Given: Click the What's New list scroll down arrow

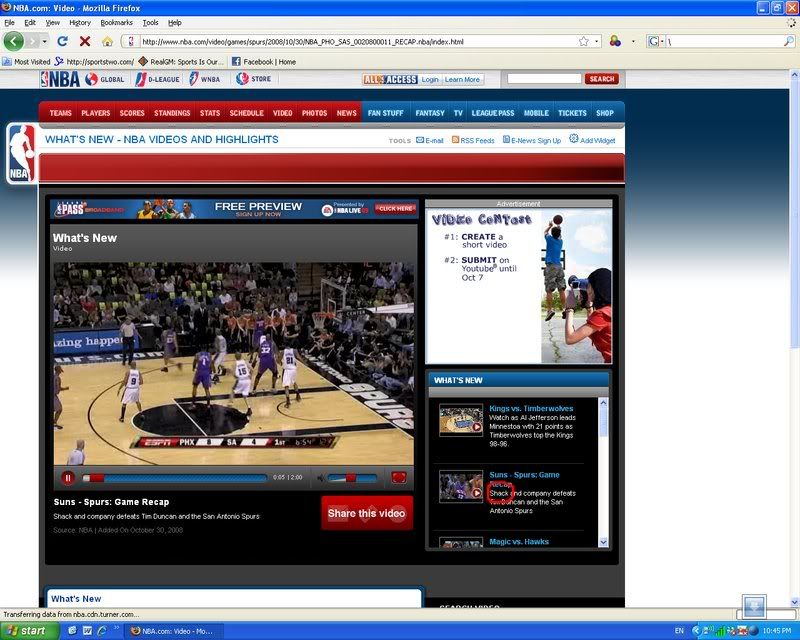Looking at the screenshot, I should pyautogui.click(x=603, y=542).
